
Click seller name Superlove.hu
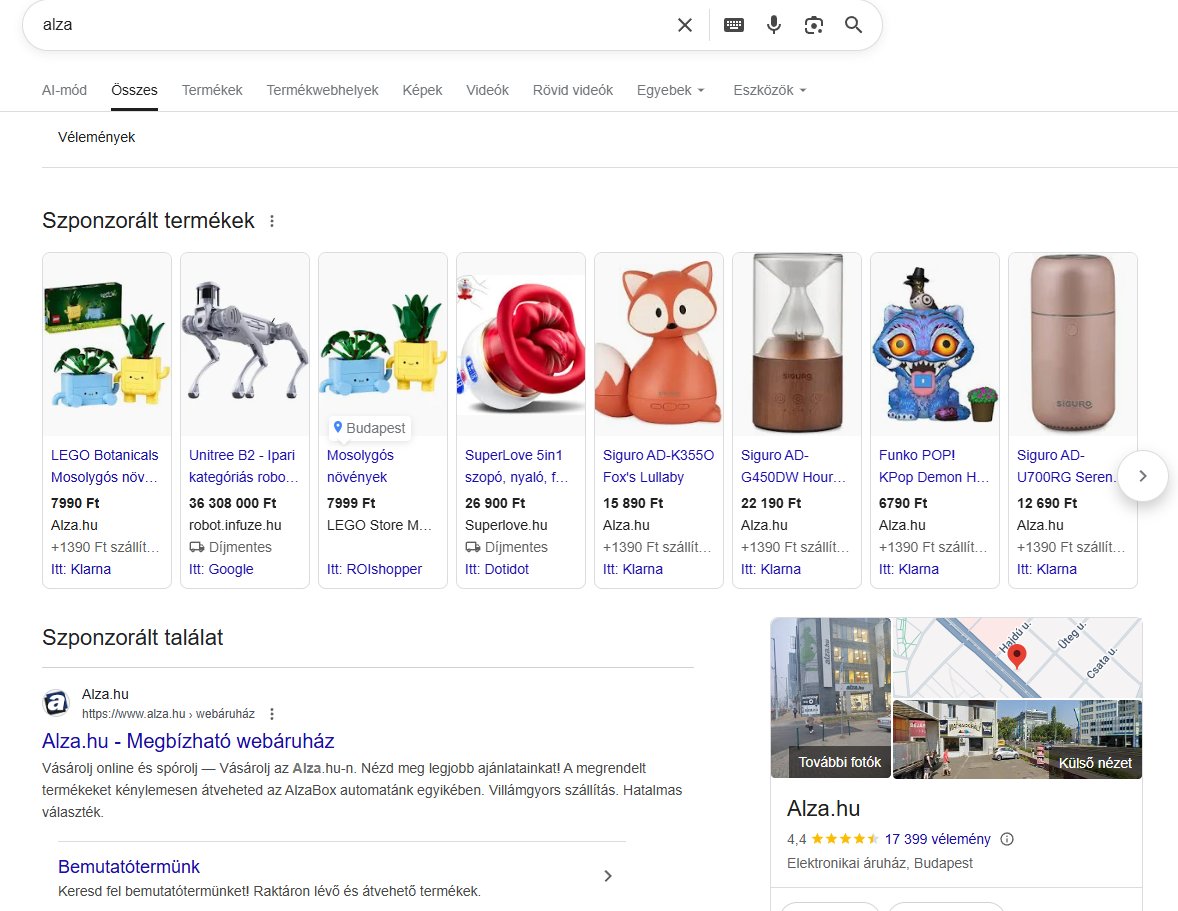pyautogui.click(x=506, y=525)
